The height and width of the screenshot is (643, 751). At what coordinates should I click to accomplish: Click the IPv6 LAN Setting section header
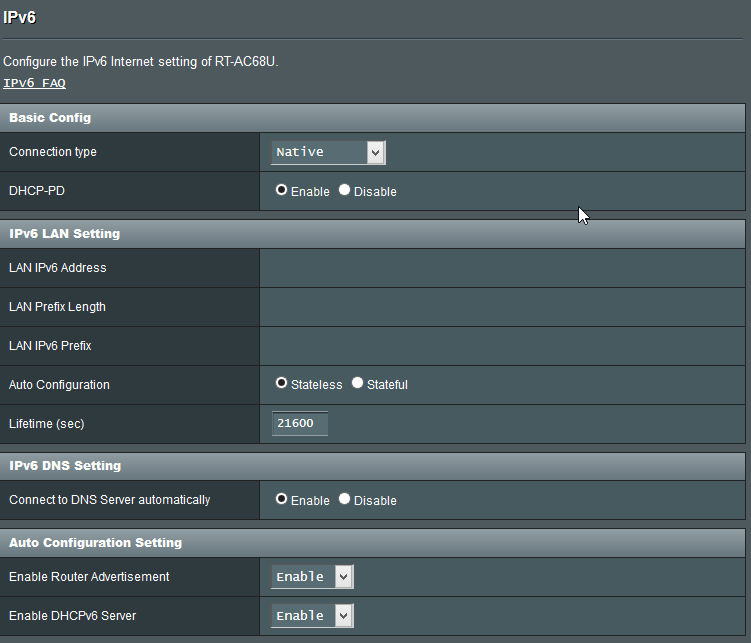coord(373,234)
